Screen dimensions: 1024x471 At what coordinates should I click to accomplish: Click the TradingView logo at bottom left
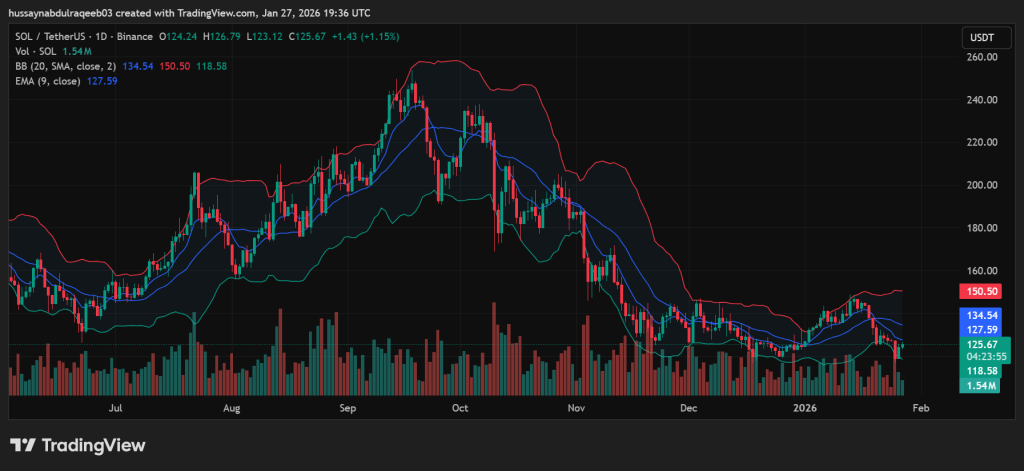(78, 445)
